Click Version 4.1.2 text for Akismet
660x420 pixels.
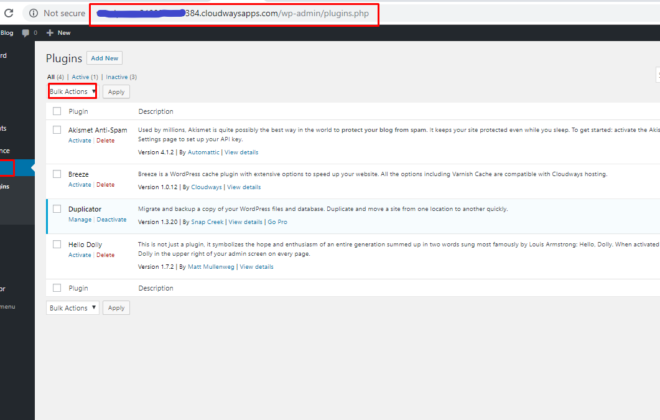tap(156, 152)
